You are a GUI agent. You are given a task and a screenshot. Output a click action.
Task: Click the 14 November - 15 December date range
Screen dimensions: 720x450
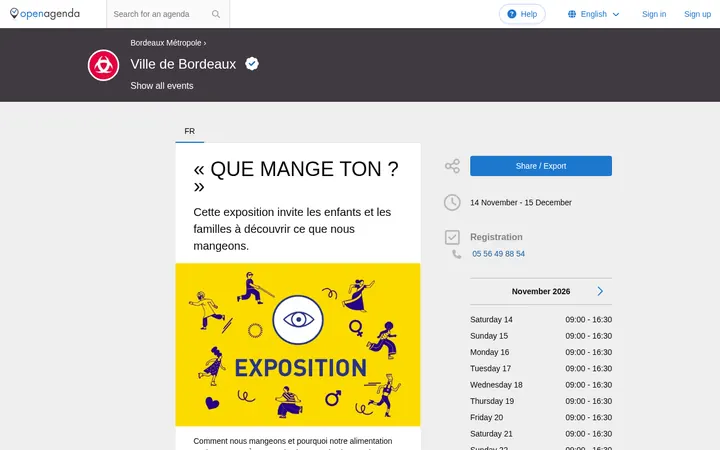point(521,202)
